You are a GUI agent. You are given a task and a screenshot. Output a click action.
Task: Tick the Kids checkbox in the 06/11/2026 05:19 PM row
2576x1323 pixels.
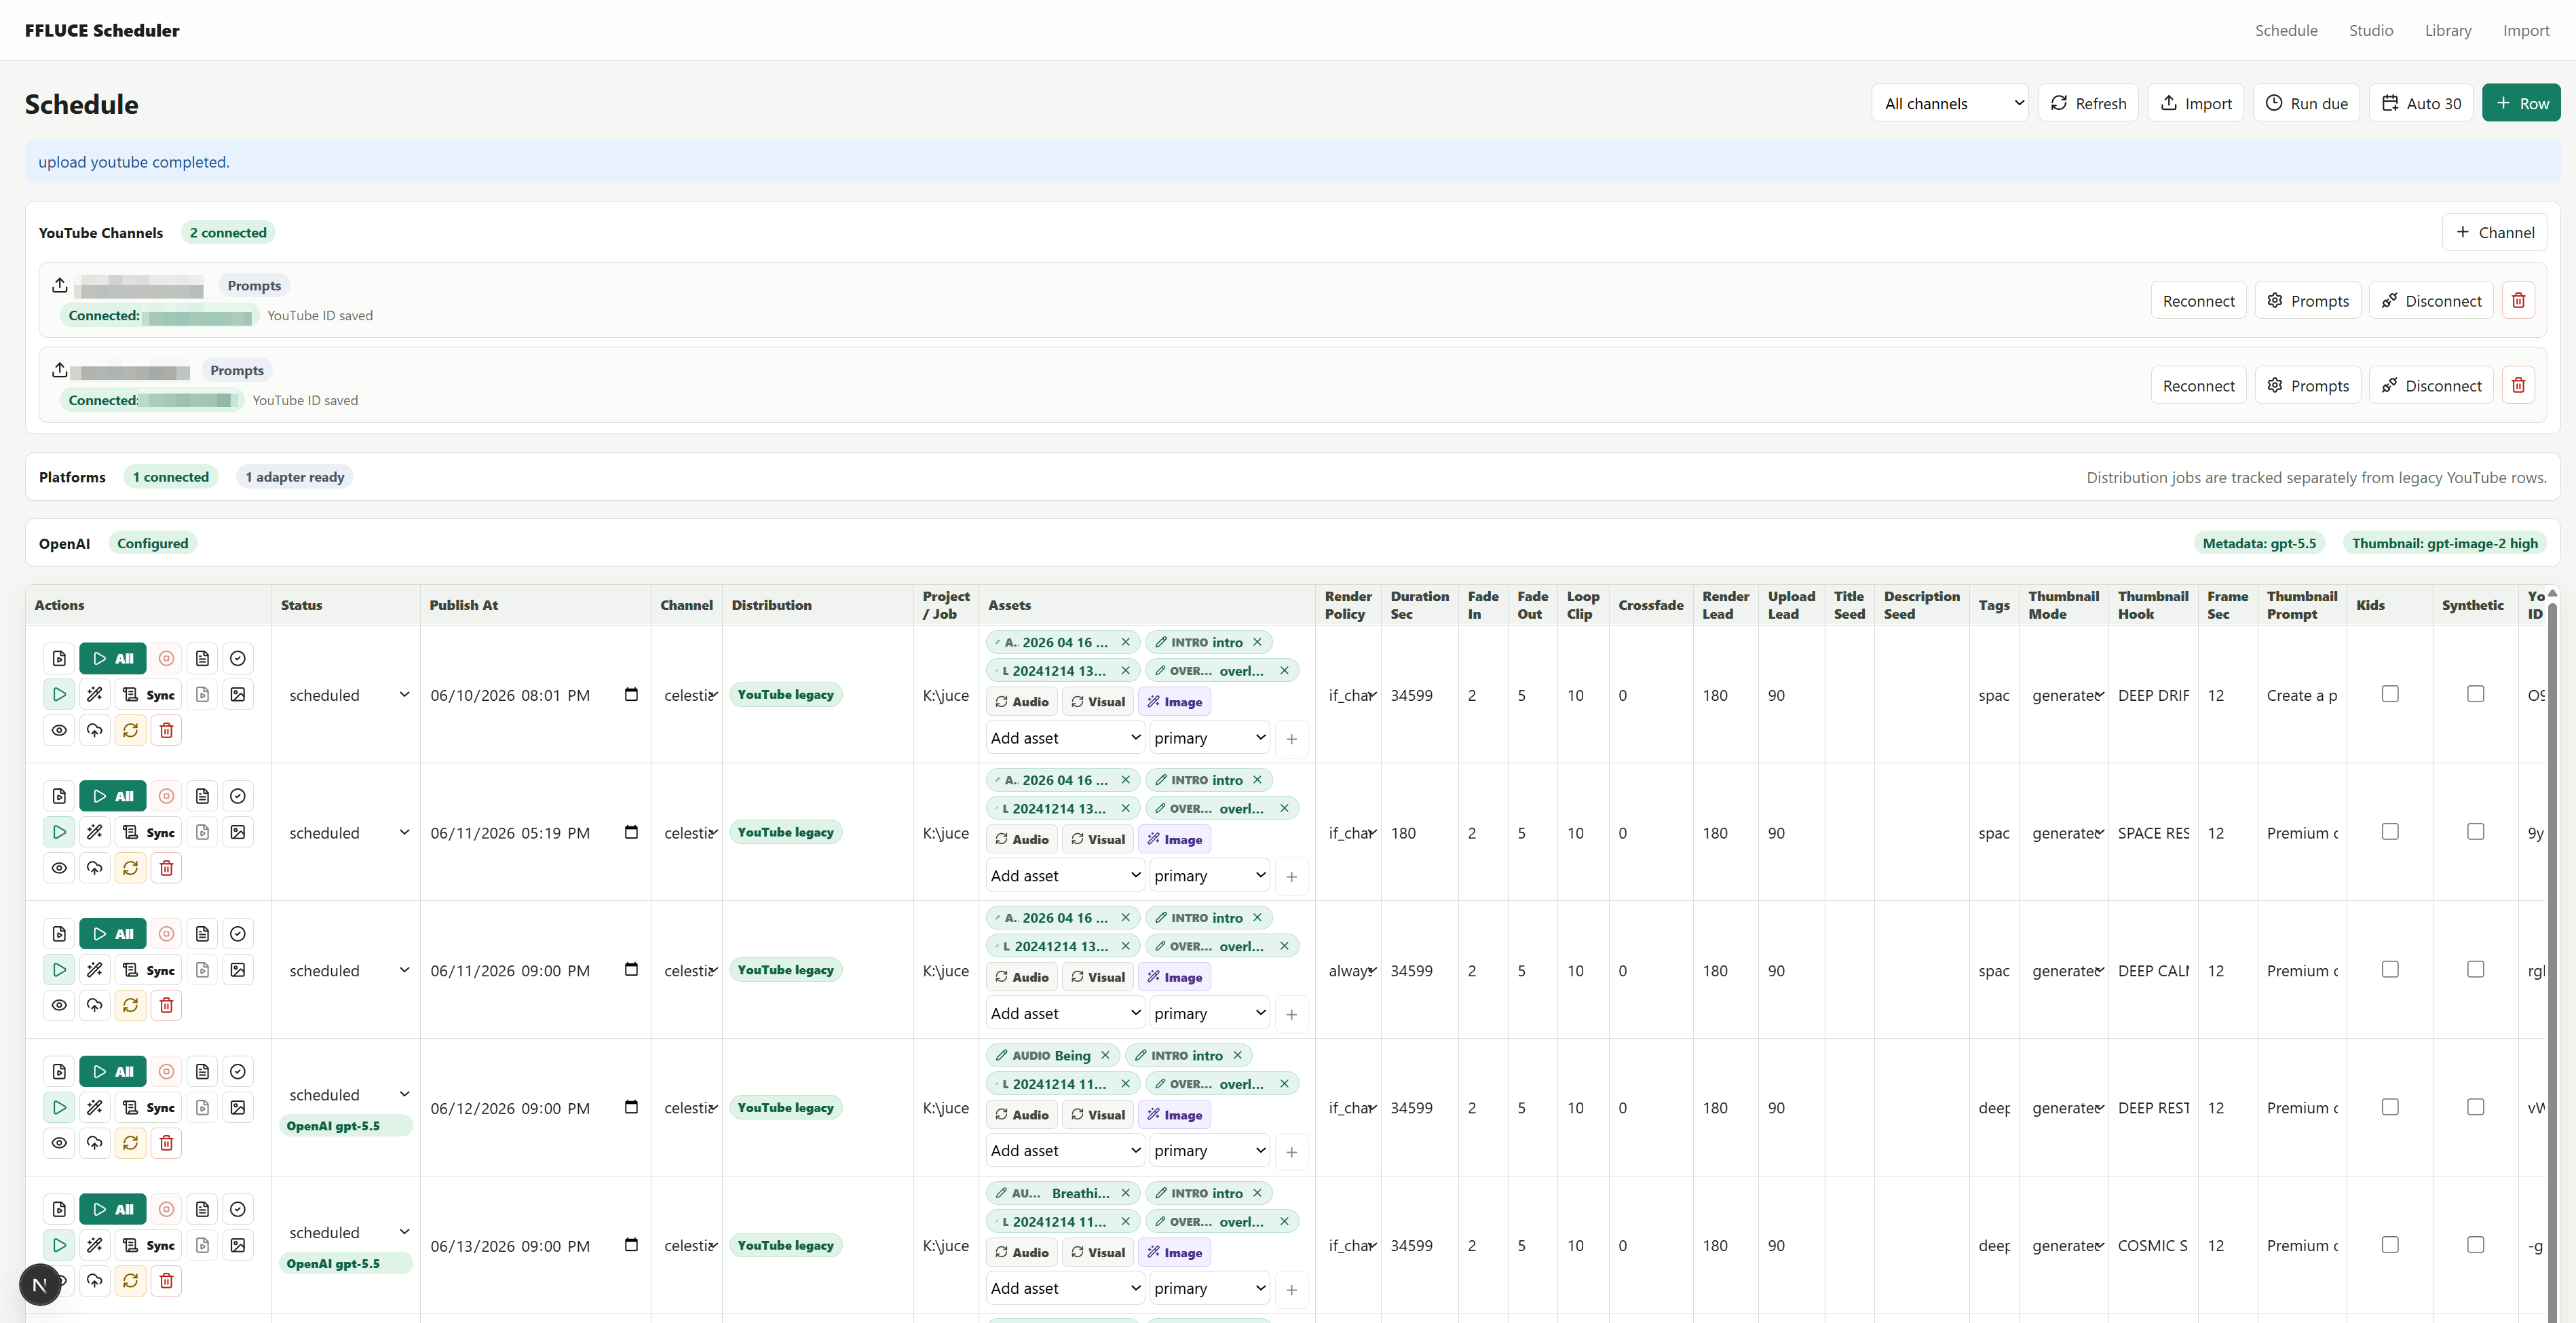coord(2390,832)
